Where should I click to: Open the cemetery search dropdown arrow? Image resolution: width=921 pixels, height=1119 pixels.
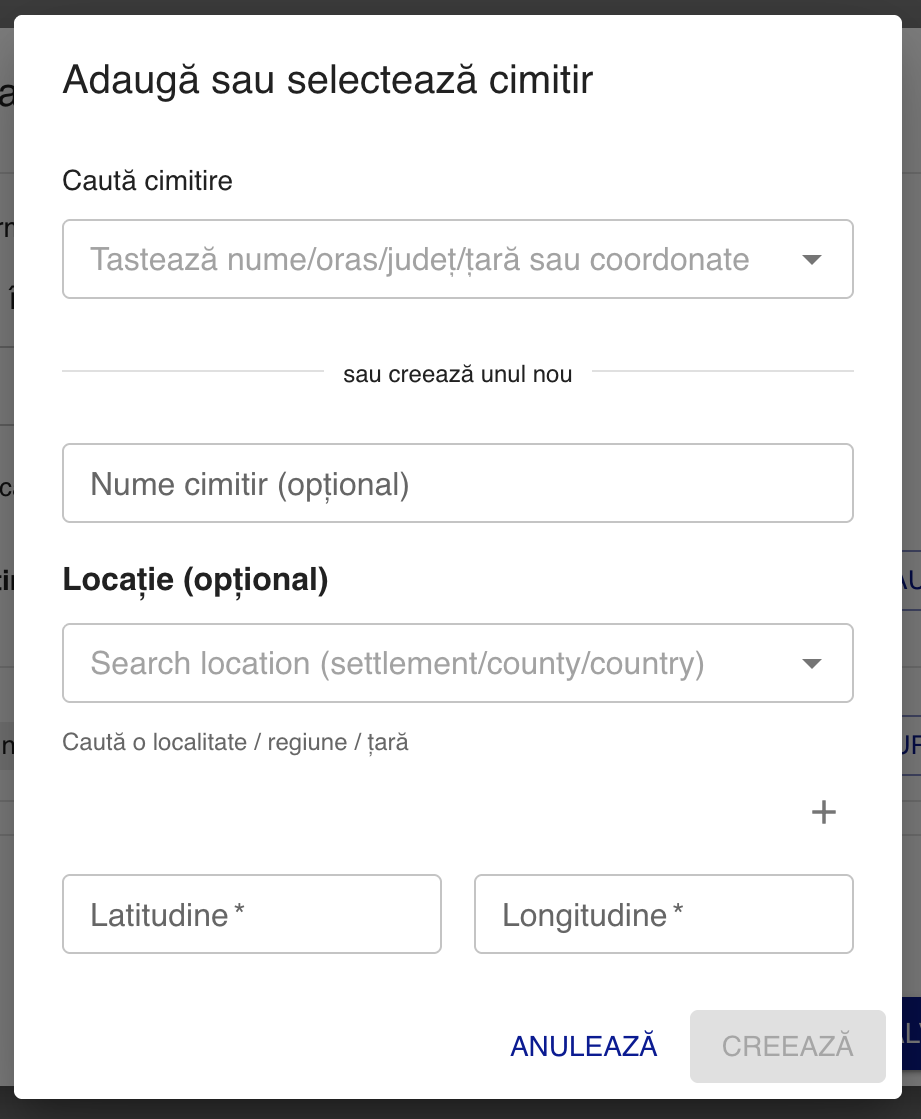[x=812, y=258]
